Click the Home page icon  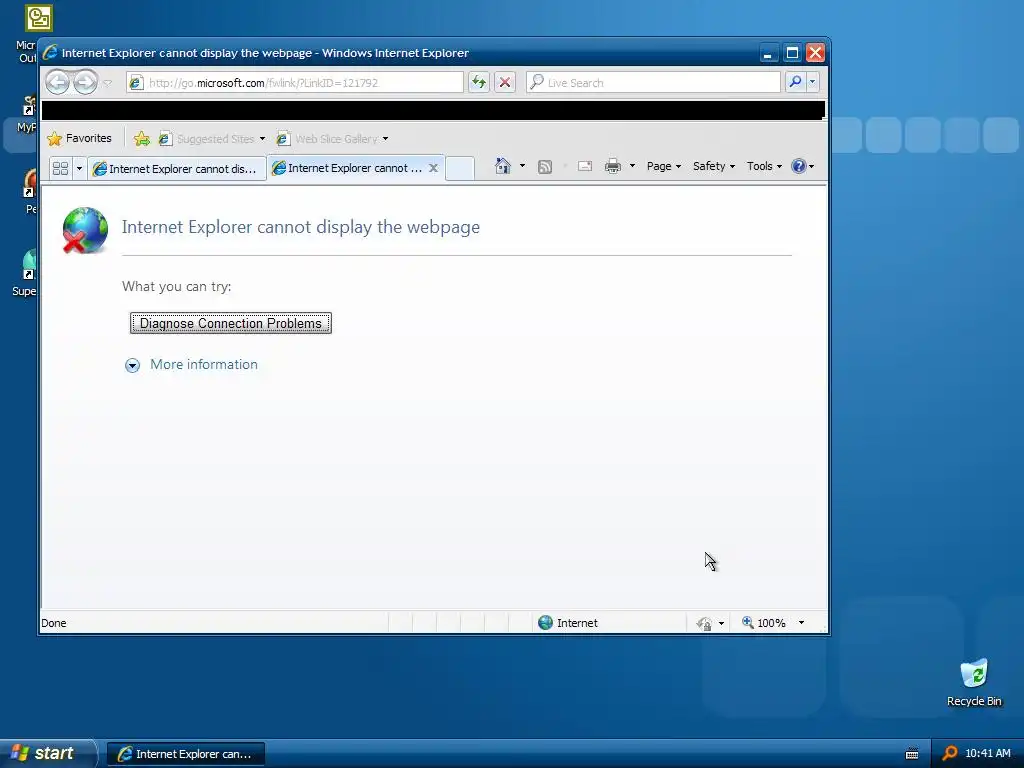[502, 166]
